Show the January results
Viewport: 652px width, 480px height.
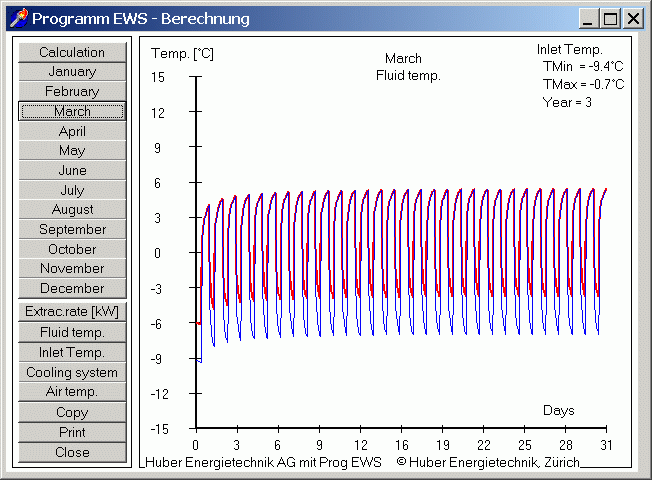click(72, 72)
